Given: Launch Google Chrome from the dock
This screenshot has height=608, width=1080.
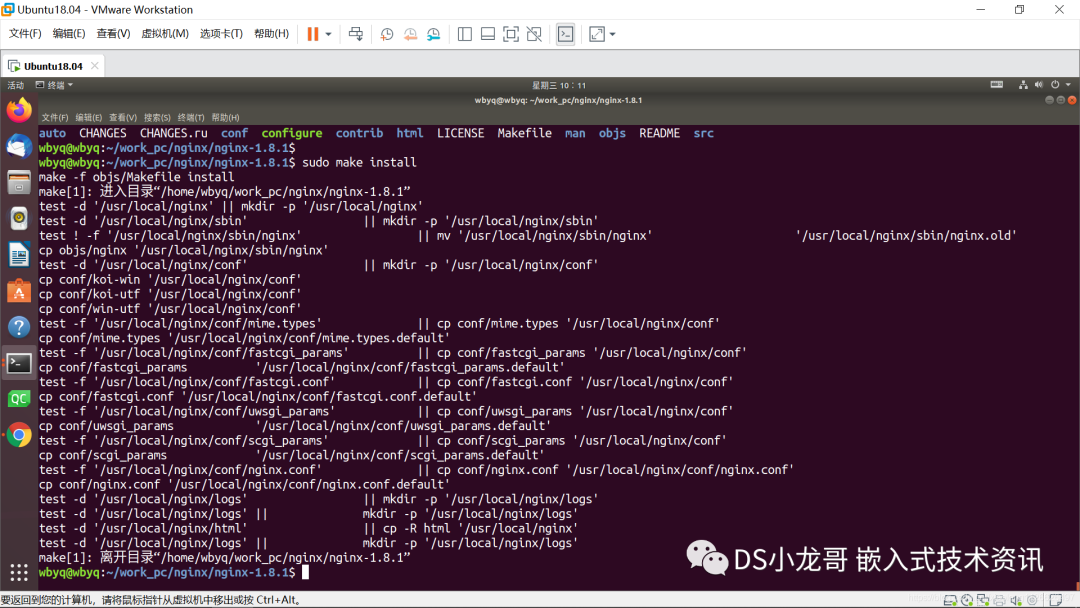Looking at the screenshot, I should 19,434.
